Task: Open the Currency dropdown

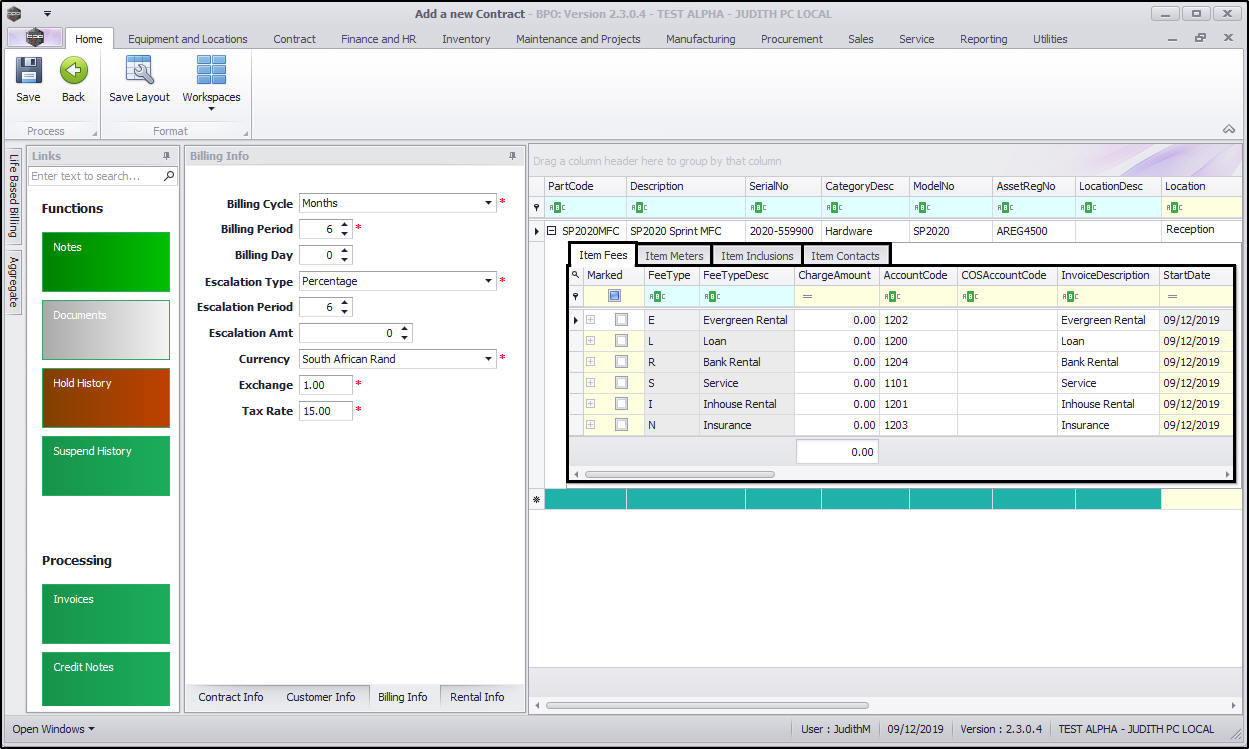Action: [x=489, y=359]
